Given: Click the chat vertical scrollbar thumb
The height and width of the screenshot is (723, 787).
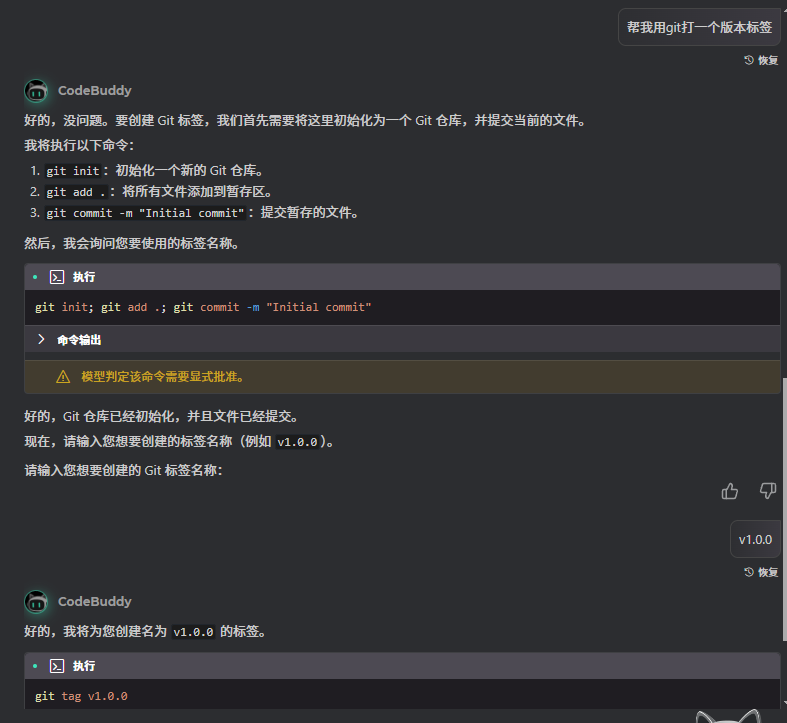Looking at the screenshot, I should 784,509.
